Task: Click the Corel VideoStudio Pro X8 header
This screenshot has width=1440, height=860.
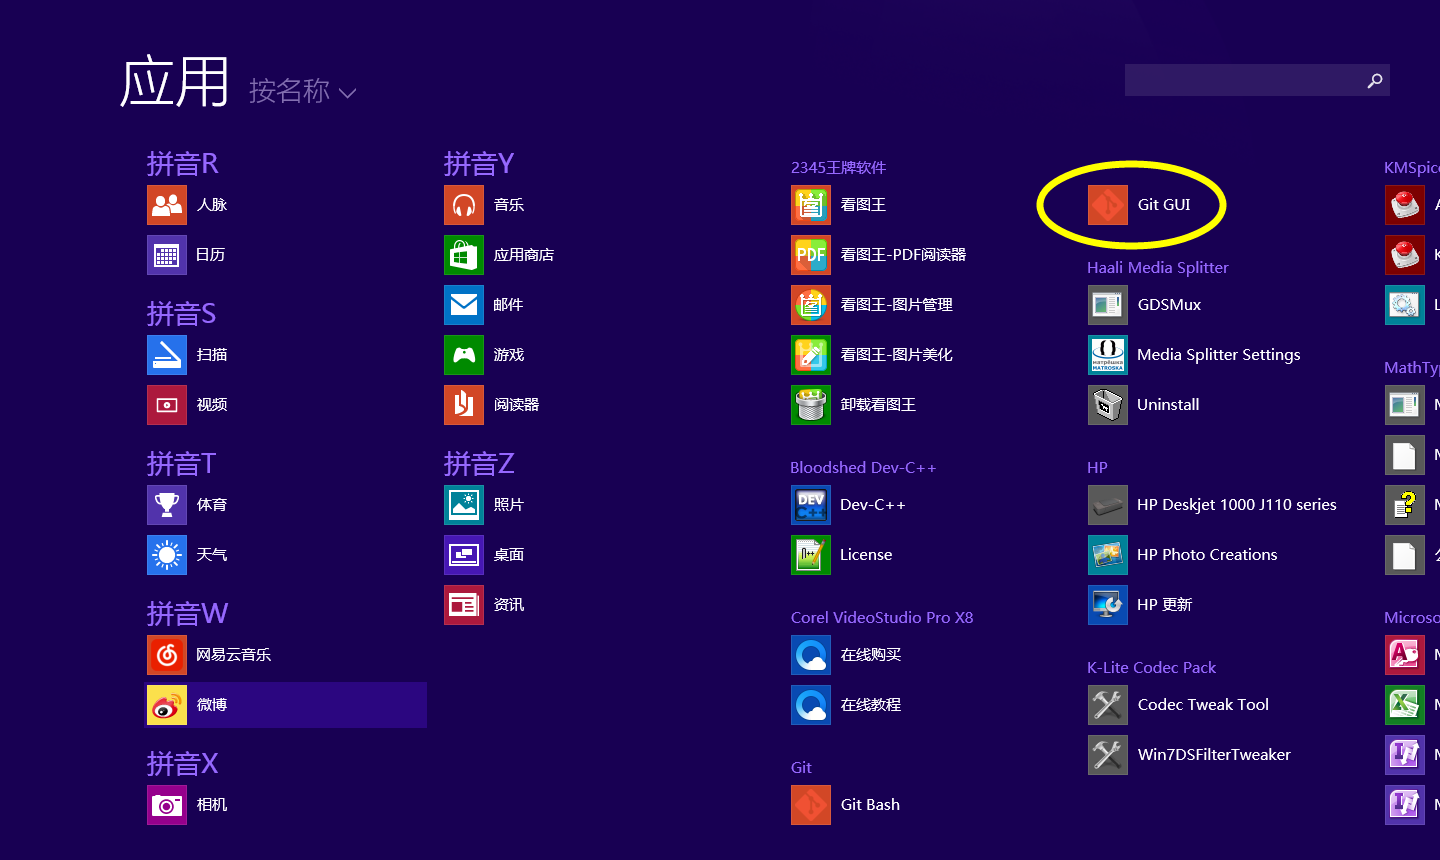Action: [x=882, y=617]
